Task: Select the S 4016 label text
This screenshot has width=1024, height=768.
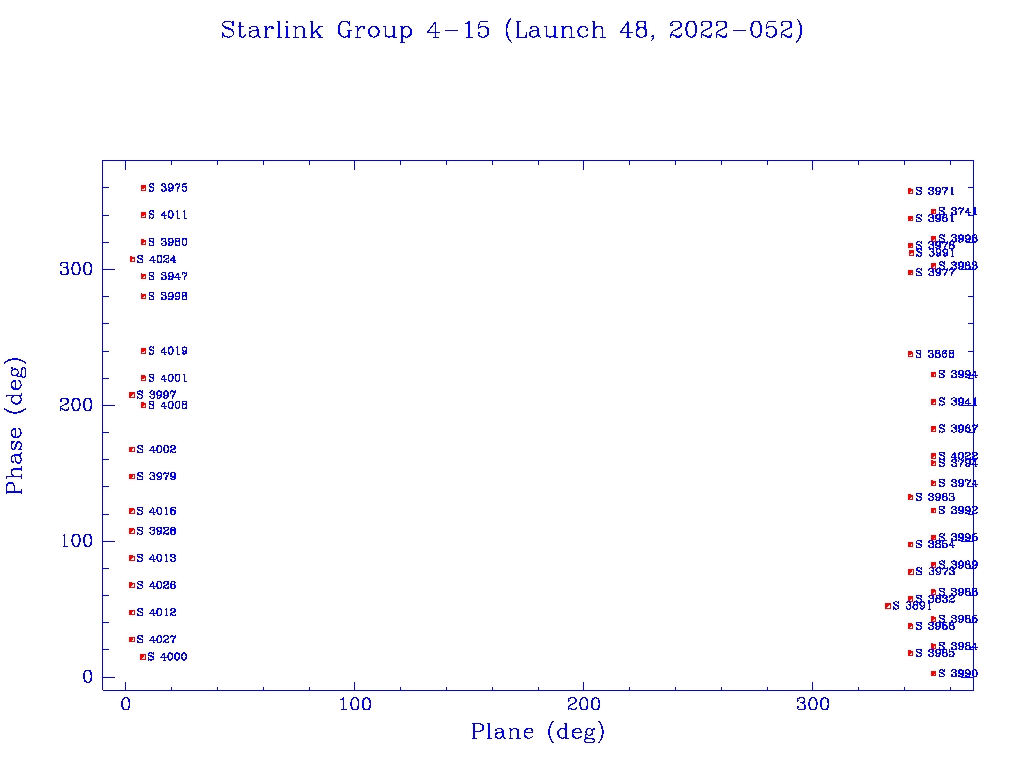Action: (157, 512)
